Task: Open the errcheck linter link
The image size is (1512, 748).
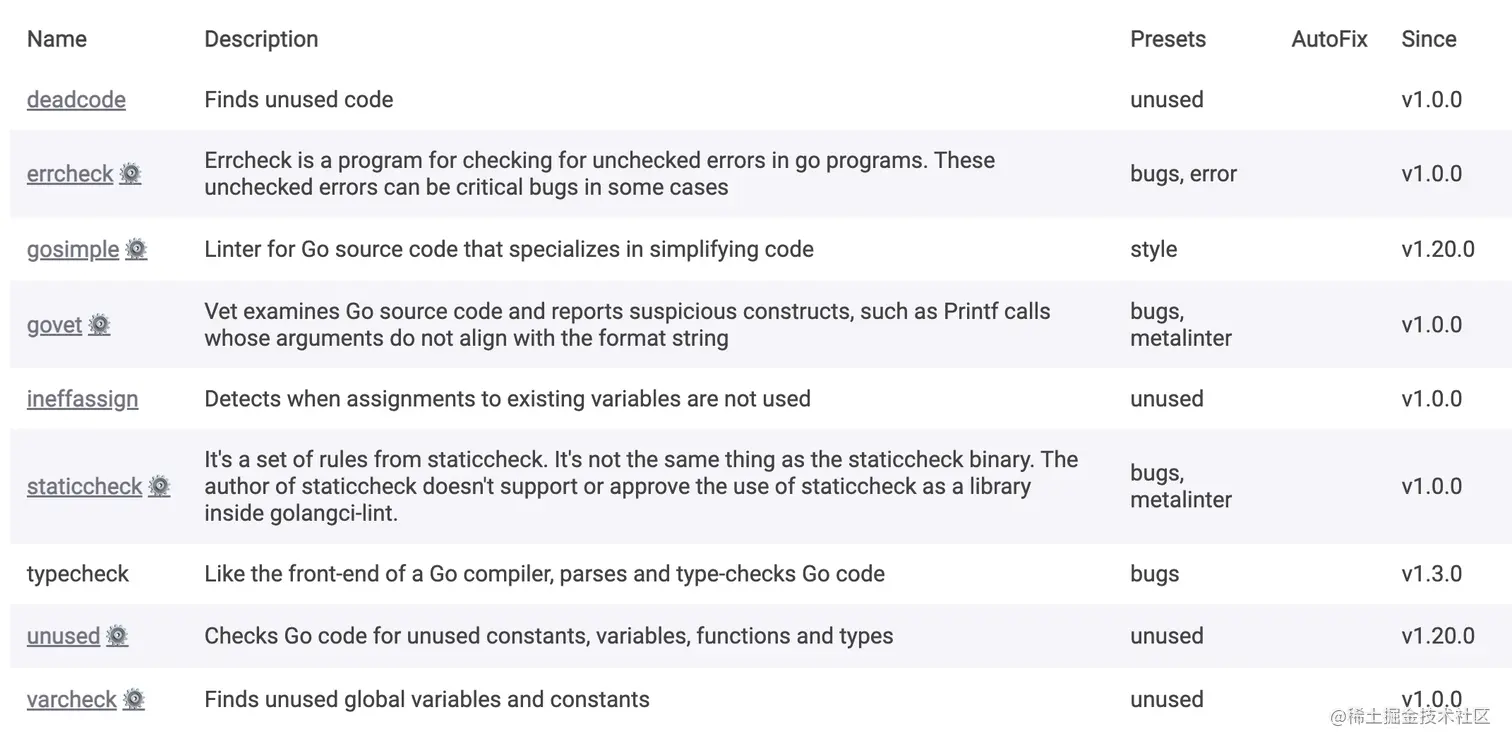Action: coord(70,174)
